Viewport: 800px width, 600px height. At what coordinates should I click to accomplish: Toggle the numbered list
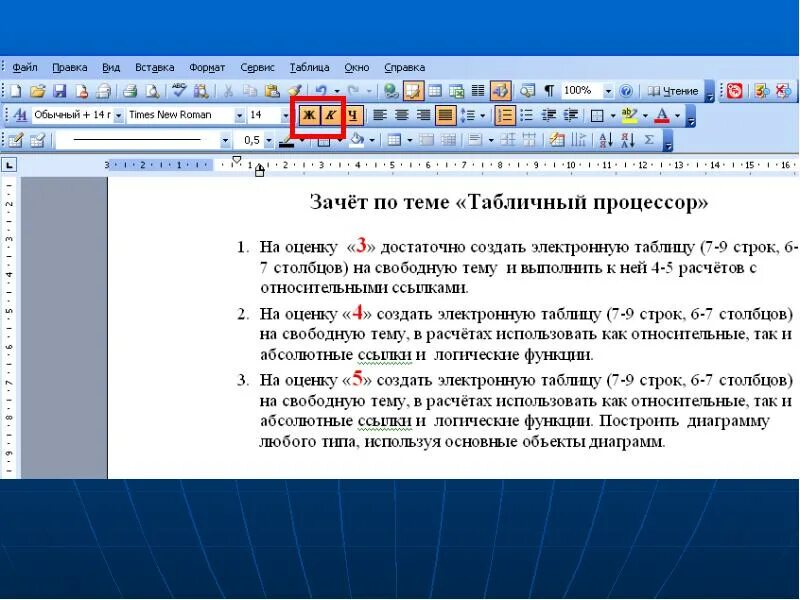(505, 116)
